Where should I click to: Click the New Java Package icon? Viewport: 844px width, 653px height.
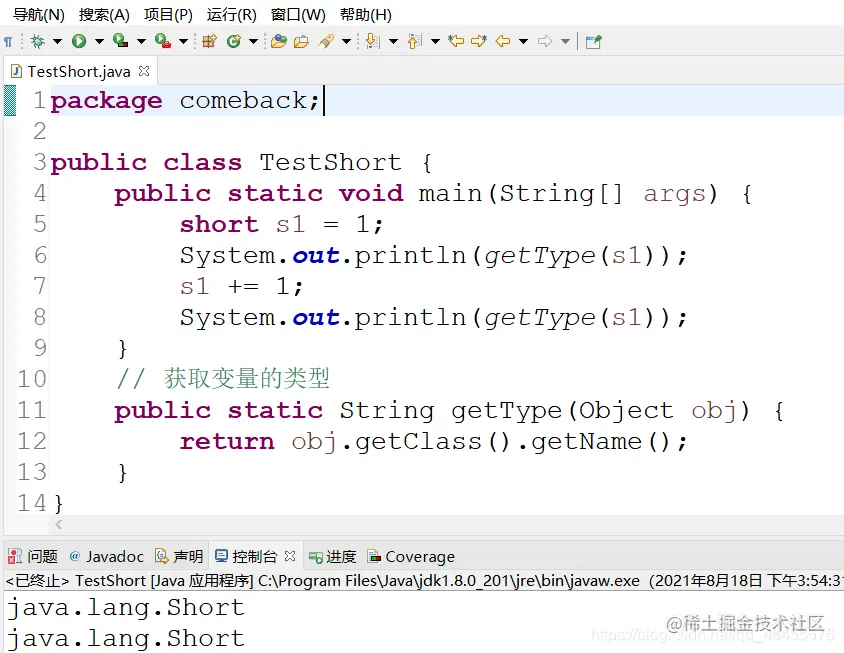pos(209,41)
